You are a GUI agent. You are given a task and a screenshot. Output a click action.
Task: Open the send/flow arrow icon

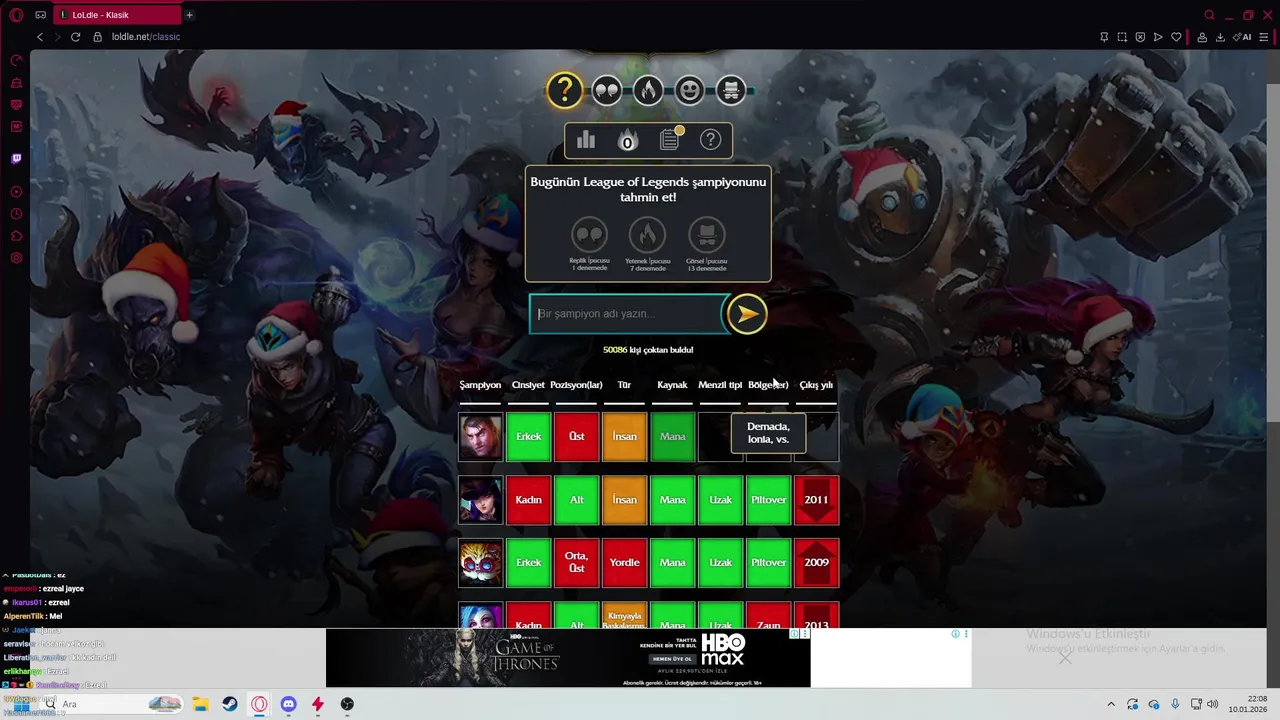click(1158, 37)
